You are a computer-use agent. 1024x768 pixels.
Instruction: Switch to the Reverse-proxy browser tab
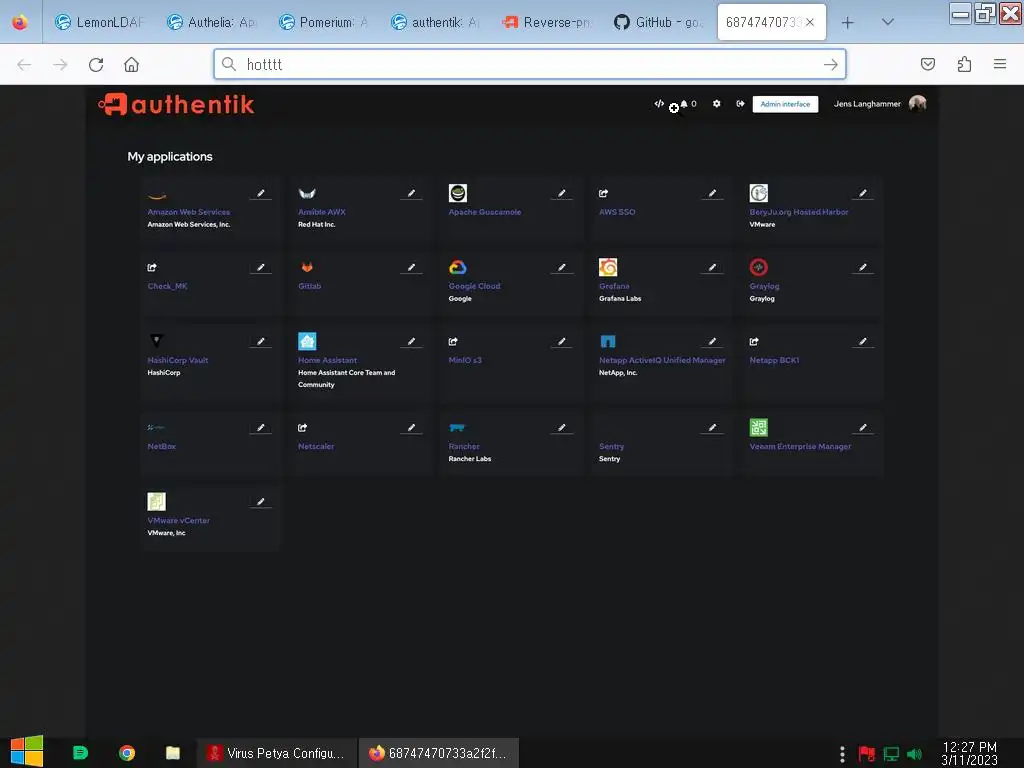[x=547, y=22]
